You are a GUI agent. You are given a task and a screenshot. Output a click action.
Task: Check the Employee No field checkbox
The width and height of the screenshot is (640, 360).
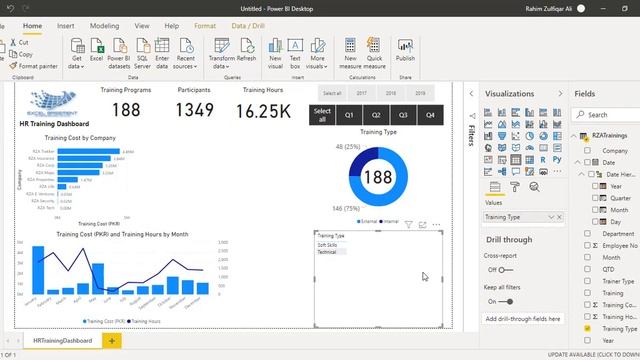[x=587, y=245]
